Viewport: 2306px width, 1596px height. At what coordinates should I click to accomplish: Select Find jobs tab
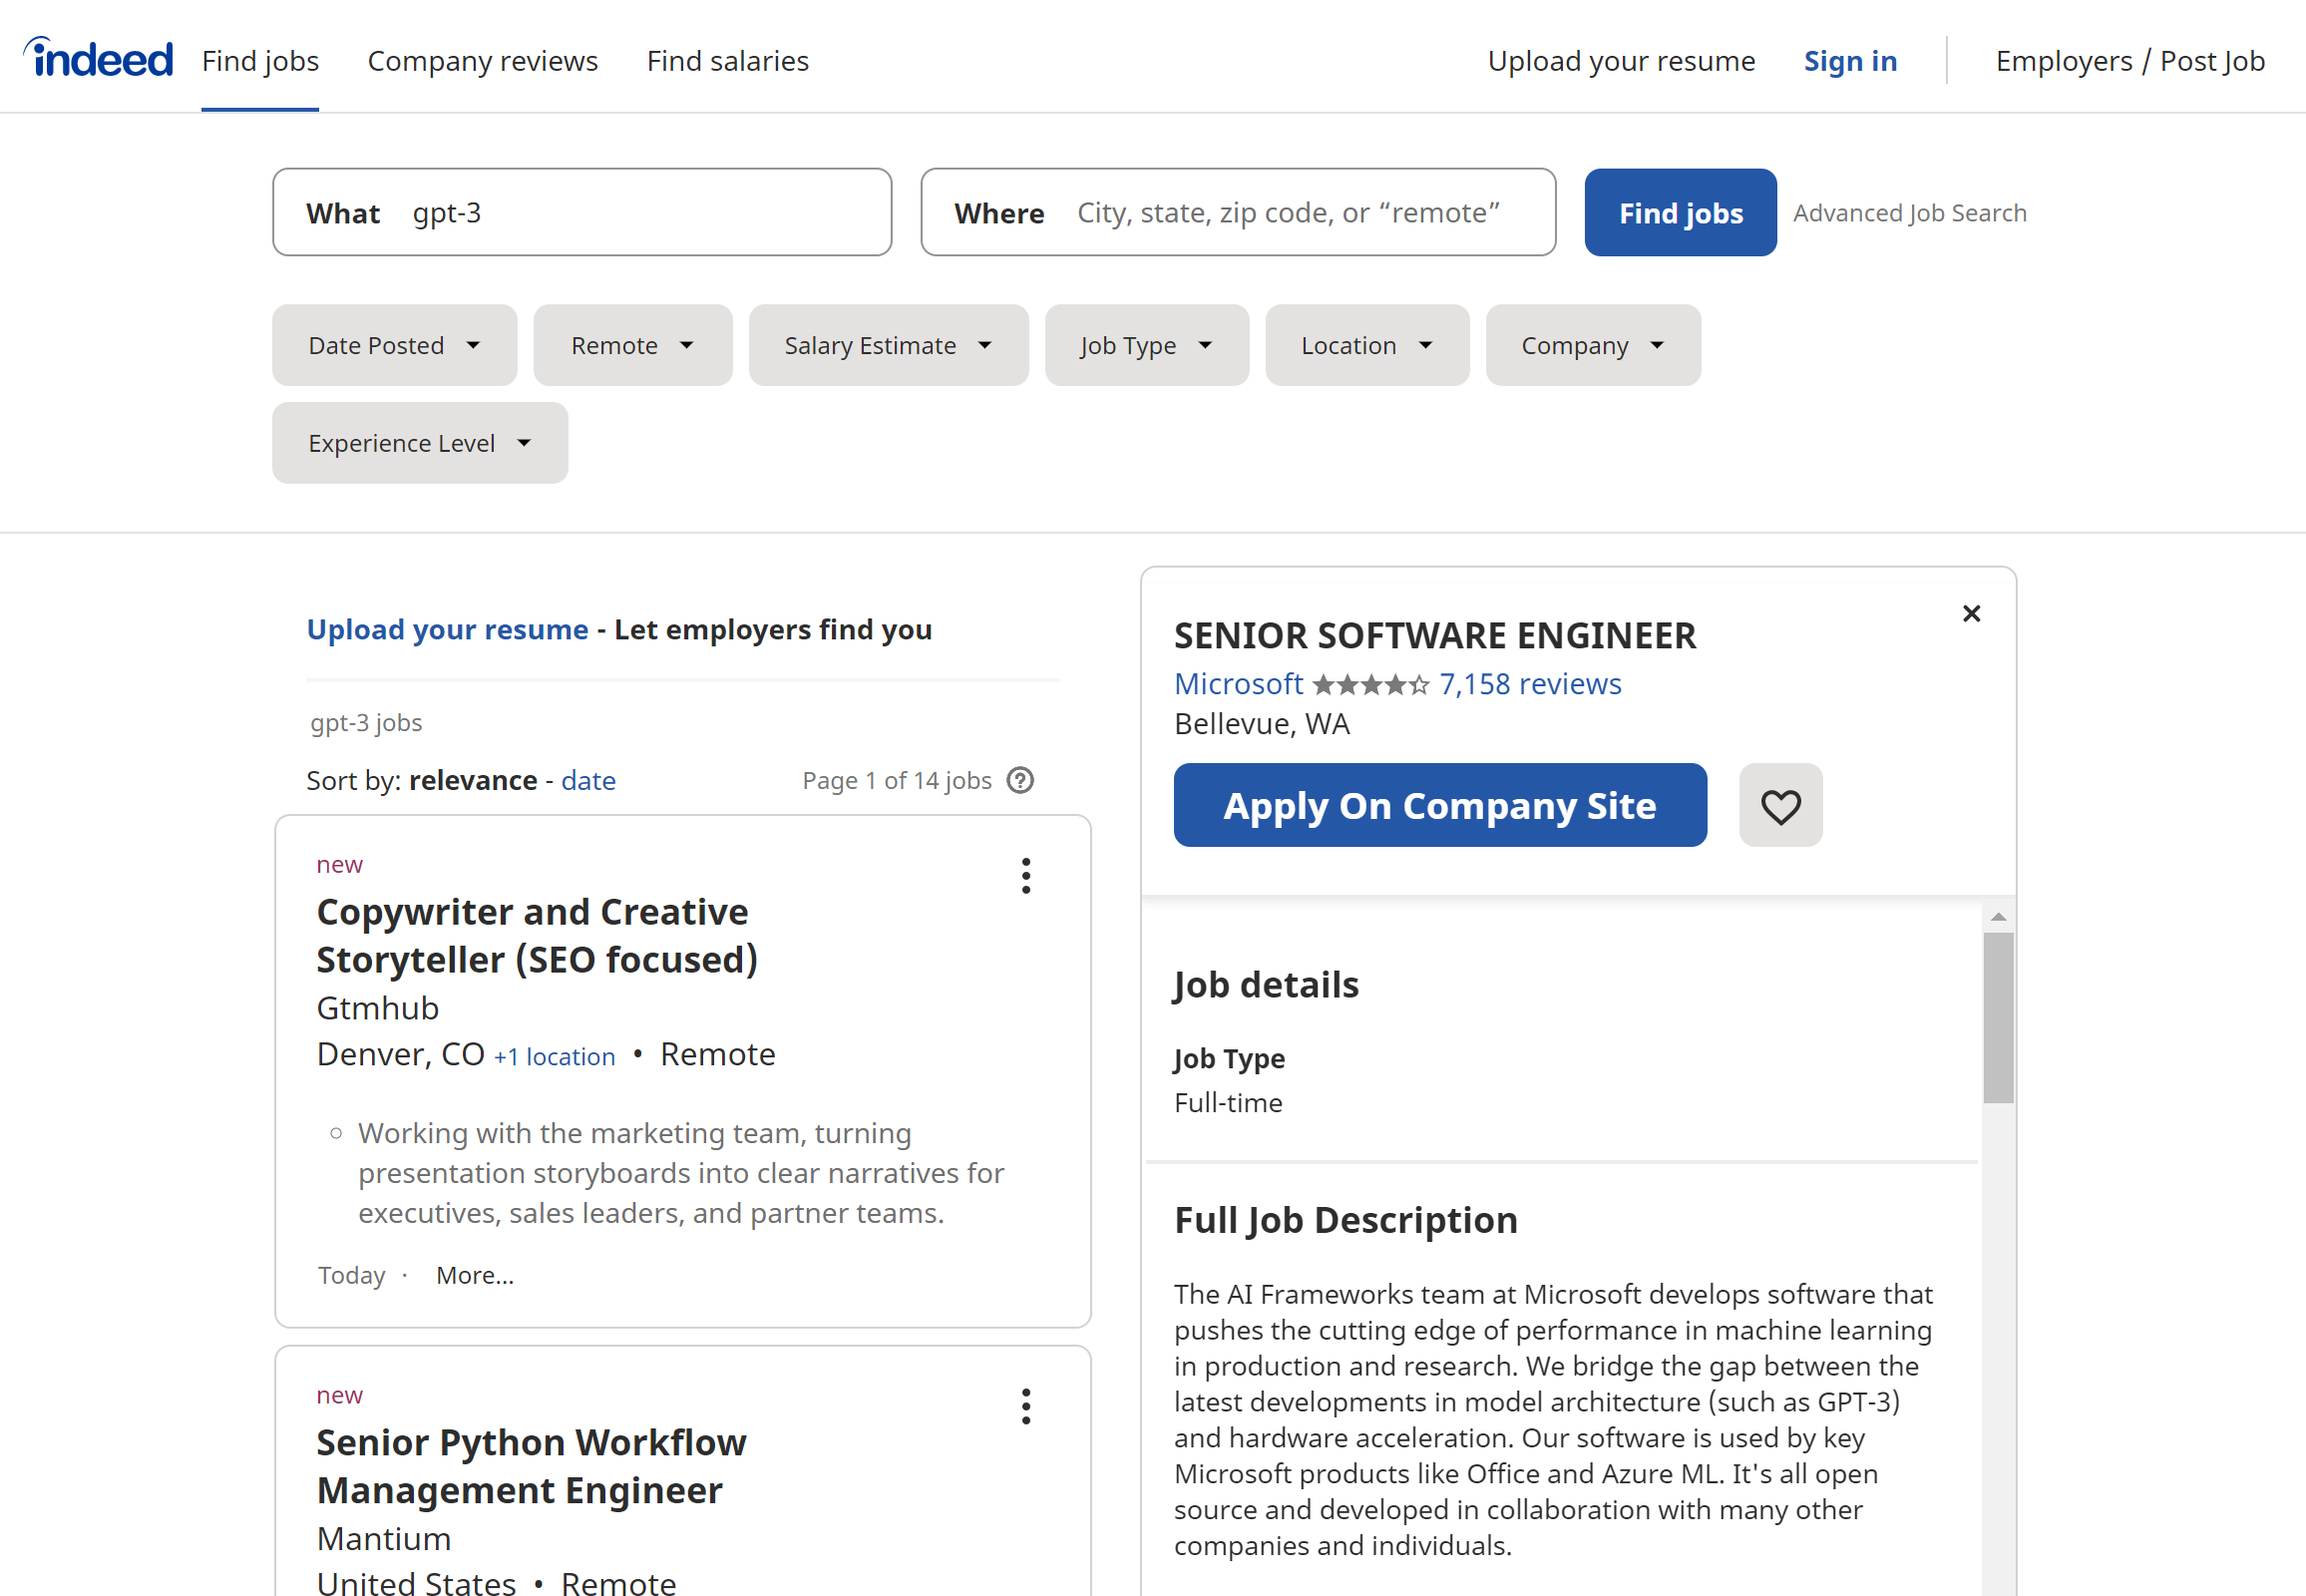[x=260, y=61]
